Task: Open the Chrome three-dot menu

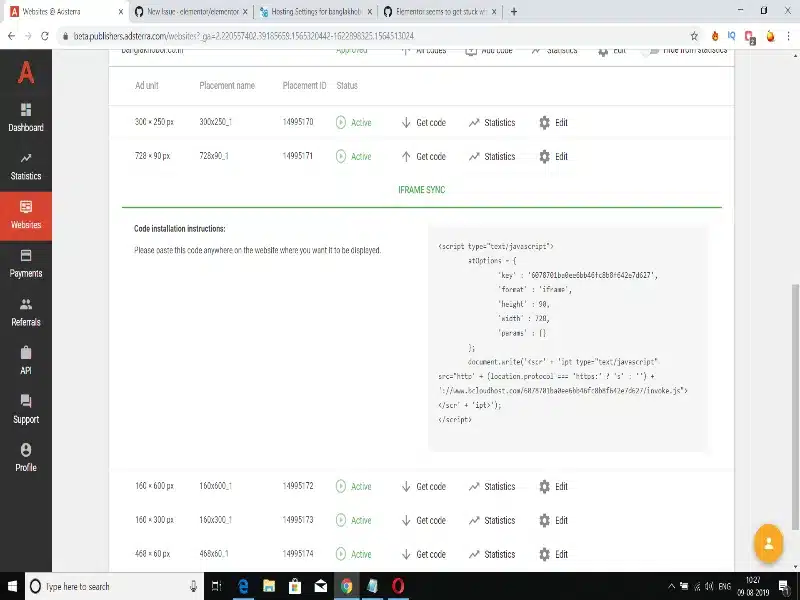Action: (788, 36)
